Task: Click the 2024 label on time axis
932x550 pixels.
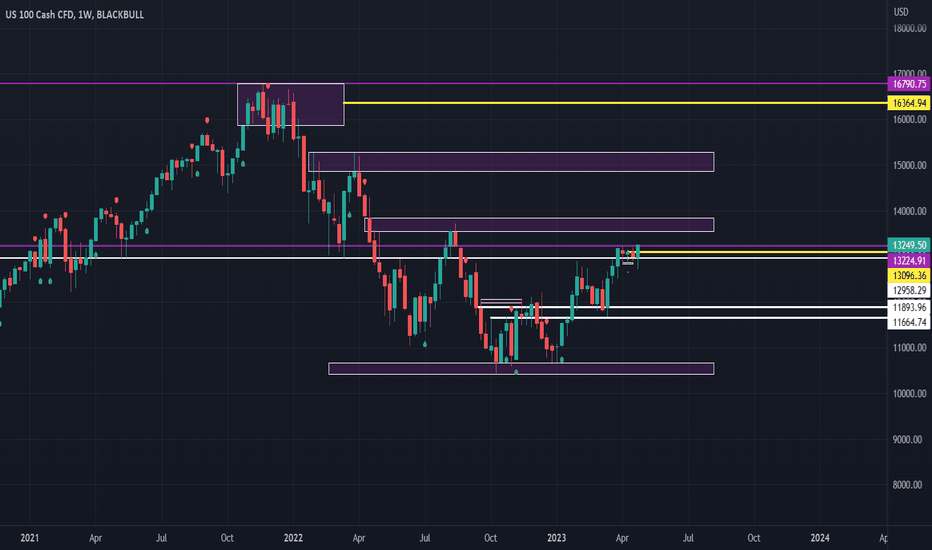Action: click(x=820, y=538)
